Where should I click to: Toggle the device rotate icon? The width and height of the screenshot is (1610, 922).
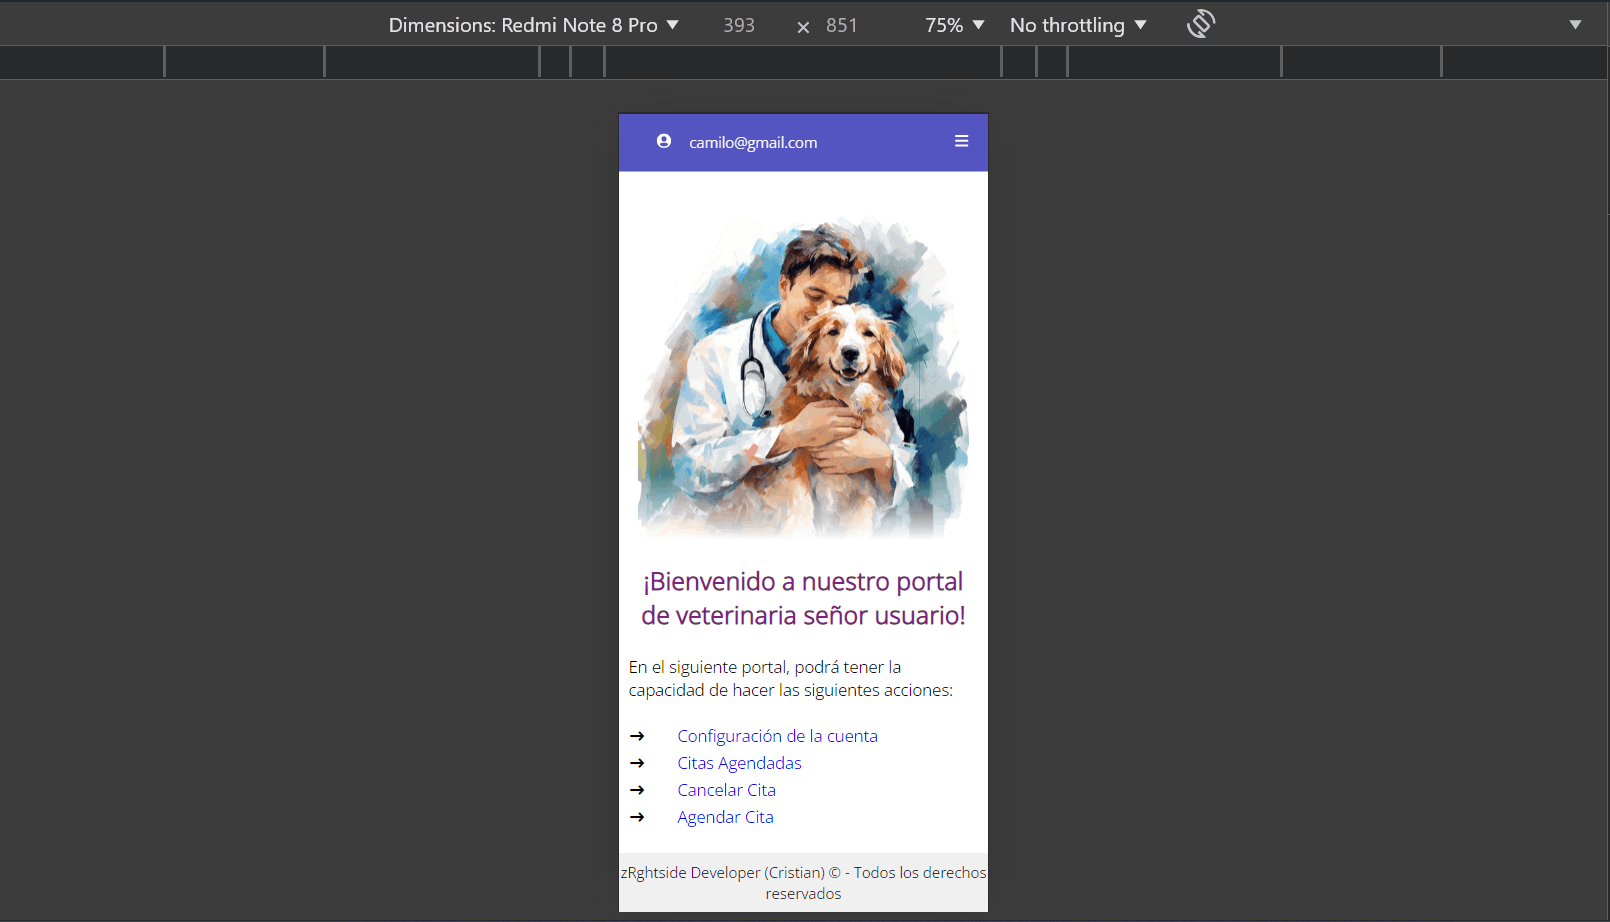1200,24
